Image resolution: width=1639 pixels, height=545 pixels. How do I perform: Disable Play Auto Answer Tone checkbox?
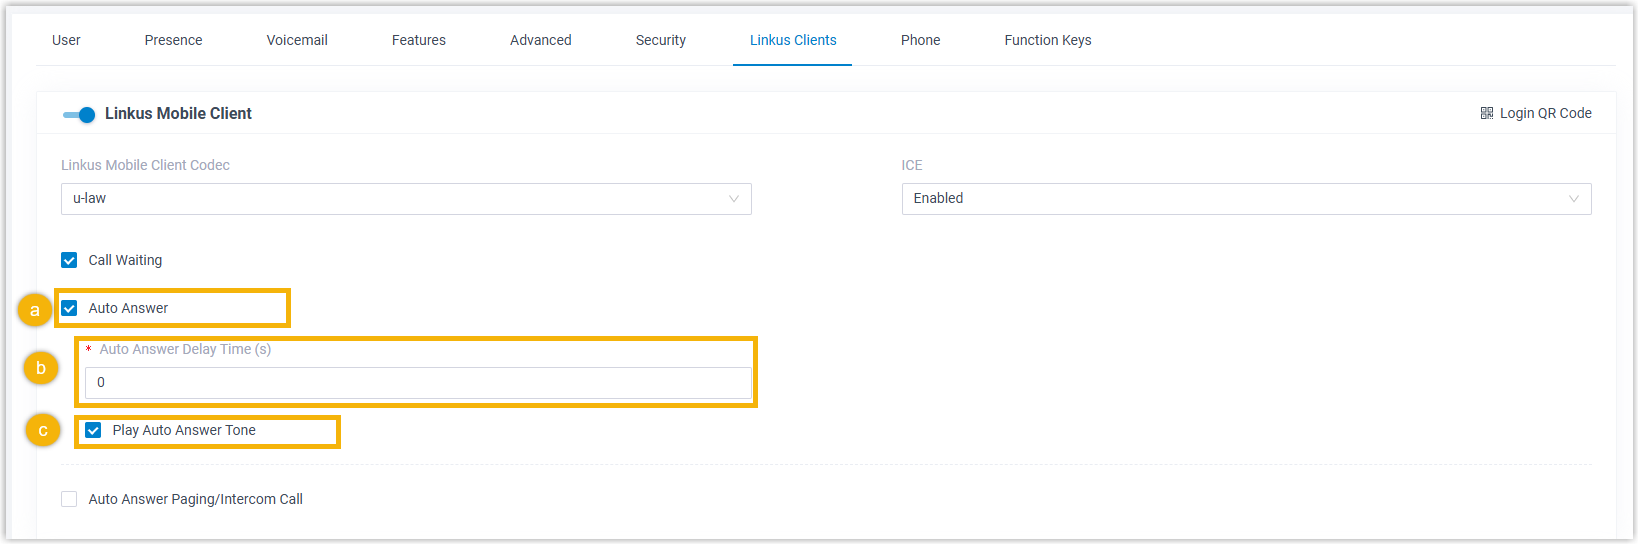click(x=93, y=430)
